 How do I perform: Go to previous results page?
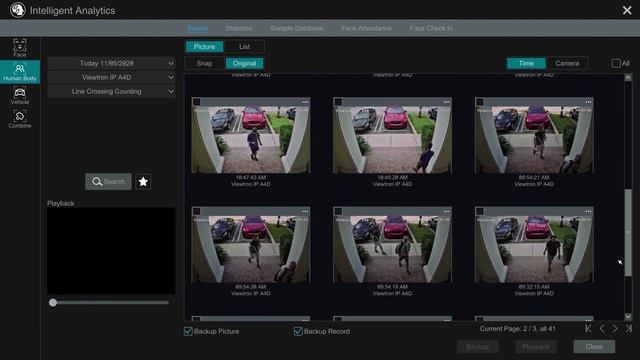[x=602, y=329]
